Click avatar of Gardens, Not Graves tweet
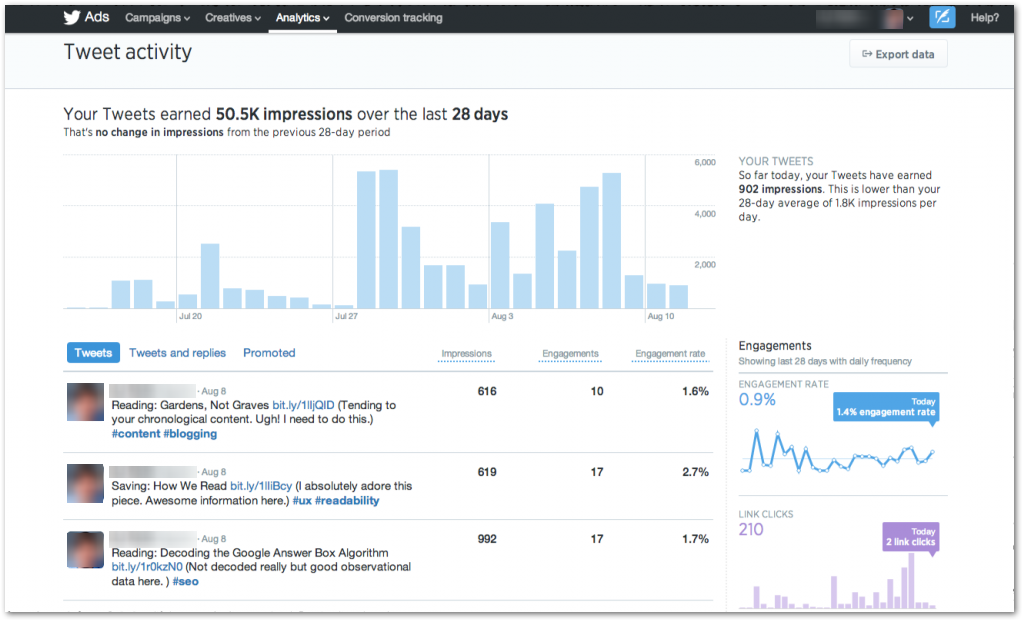 point(85,402)
